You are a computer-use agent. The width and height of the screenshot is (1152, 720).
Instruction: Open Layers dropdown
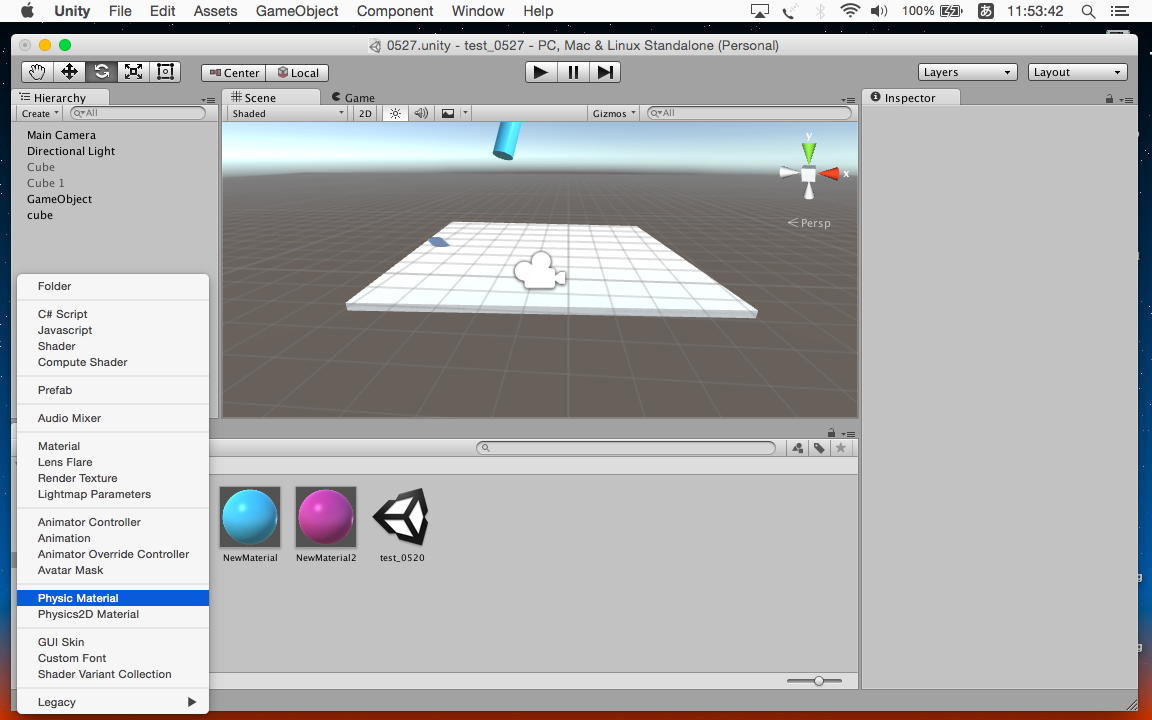[968, 72]
